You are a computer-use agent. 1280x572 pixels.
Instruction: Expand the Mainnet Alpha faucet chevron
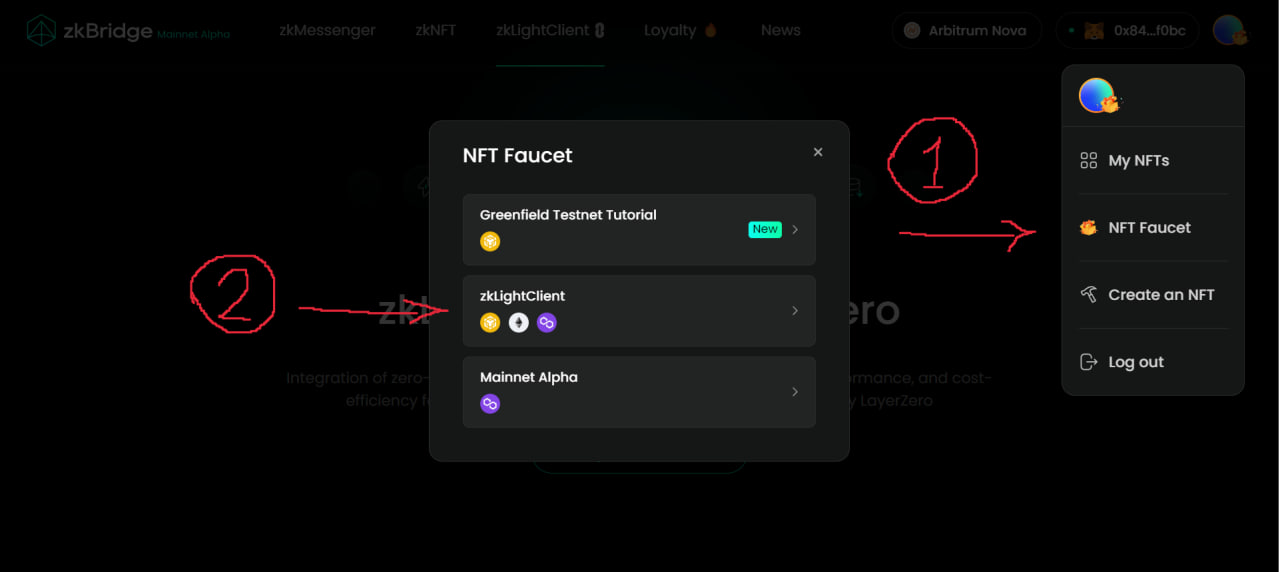(x=795, y=392)
